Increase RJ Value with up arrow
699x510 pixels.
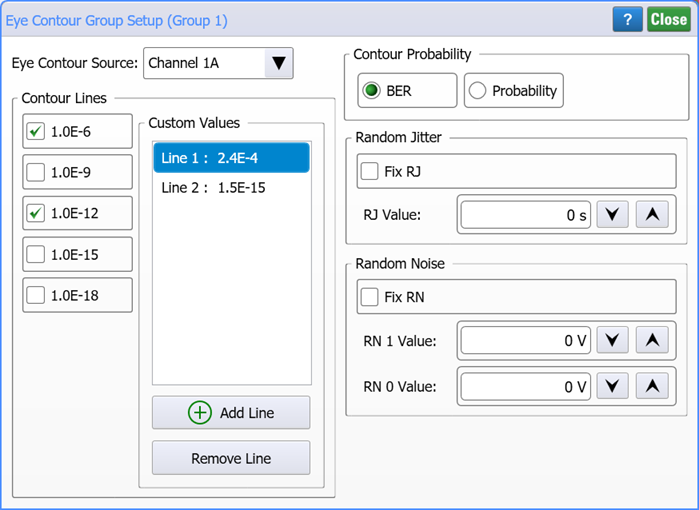652,214
